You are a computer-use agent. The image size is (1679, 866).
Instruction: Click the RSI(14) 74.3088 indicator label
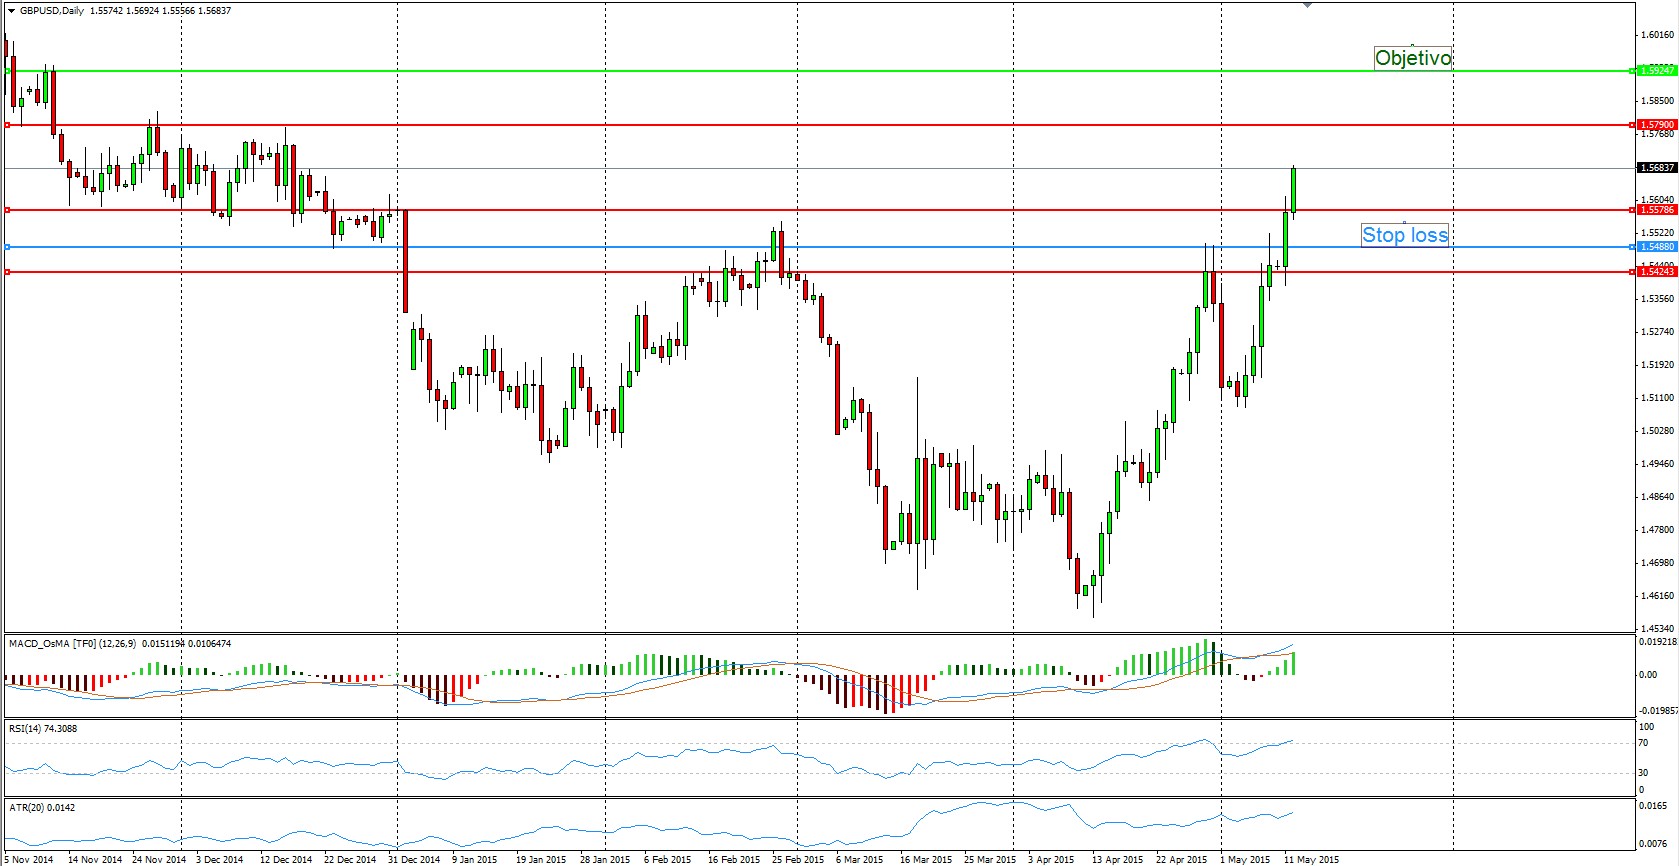coord(43,729)
